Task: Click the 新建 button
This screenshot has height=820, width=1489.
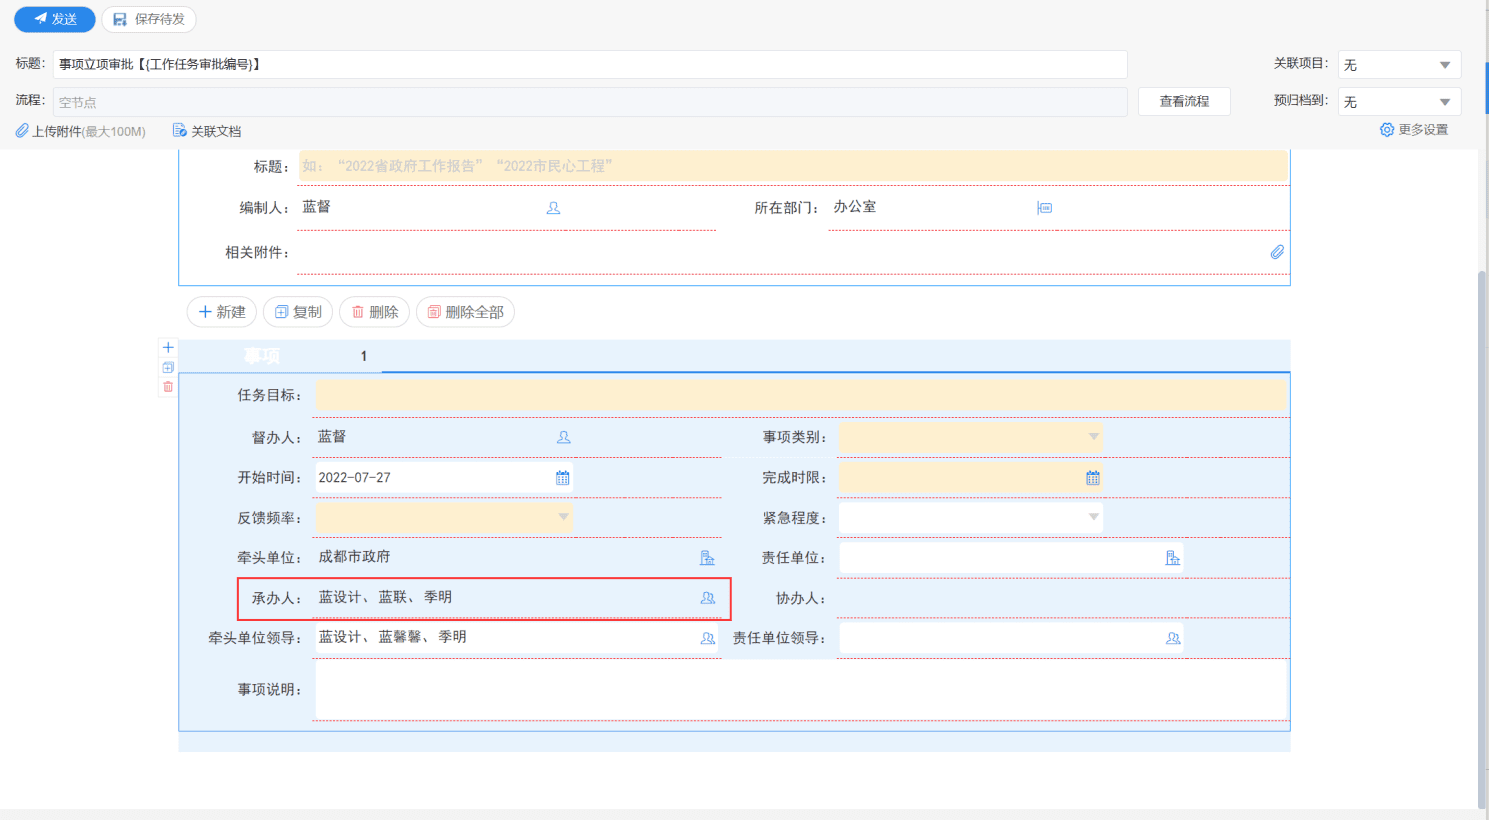Action: coord(222,312)
